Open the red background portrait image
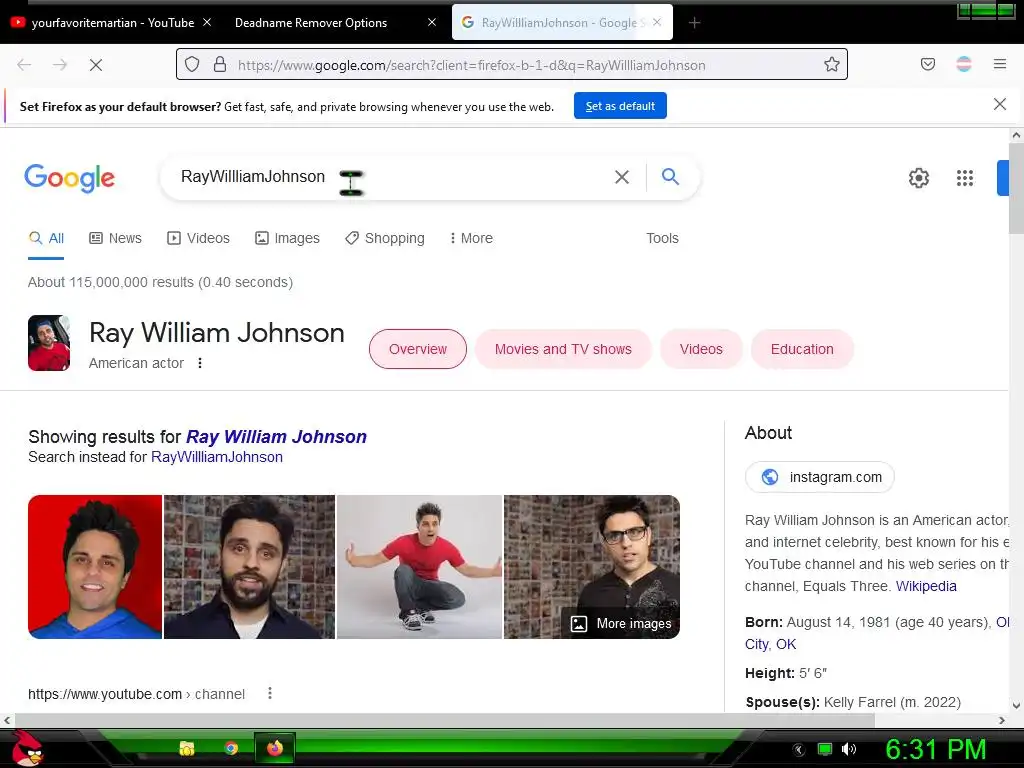 pos(95,567)
